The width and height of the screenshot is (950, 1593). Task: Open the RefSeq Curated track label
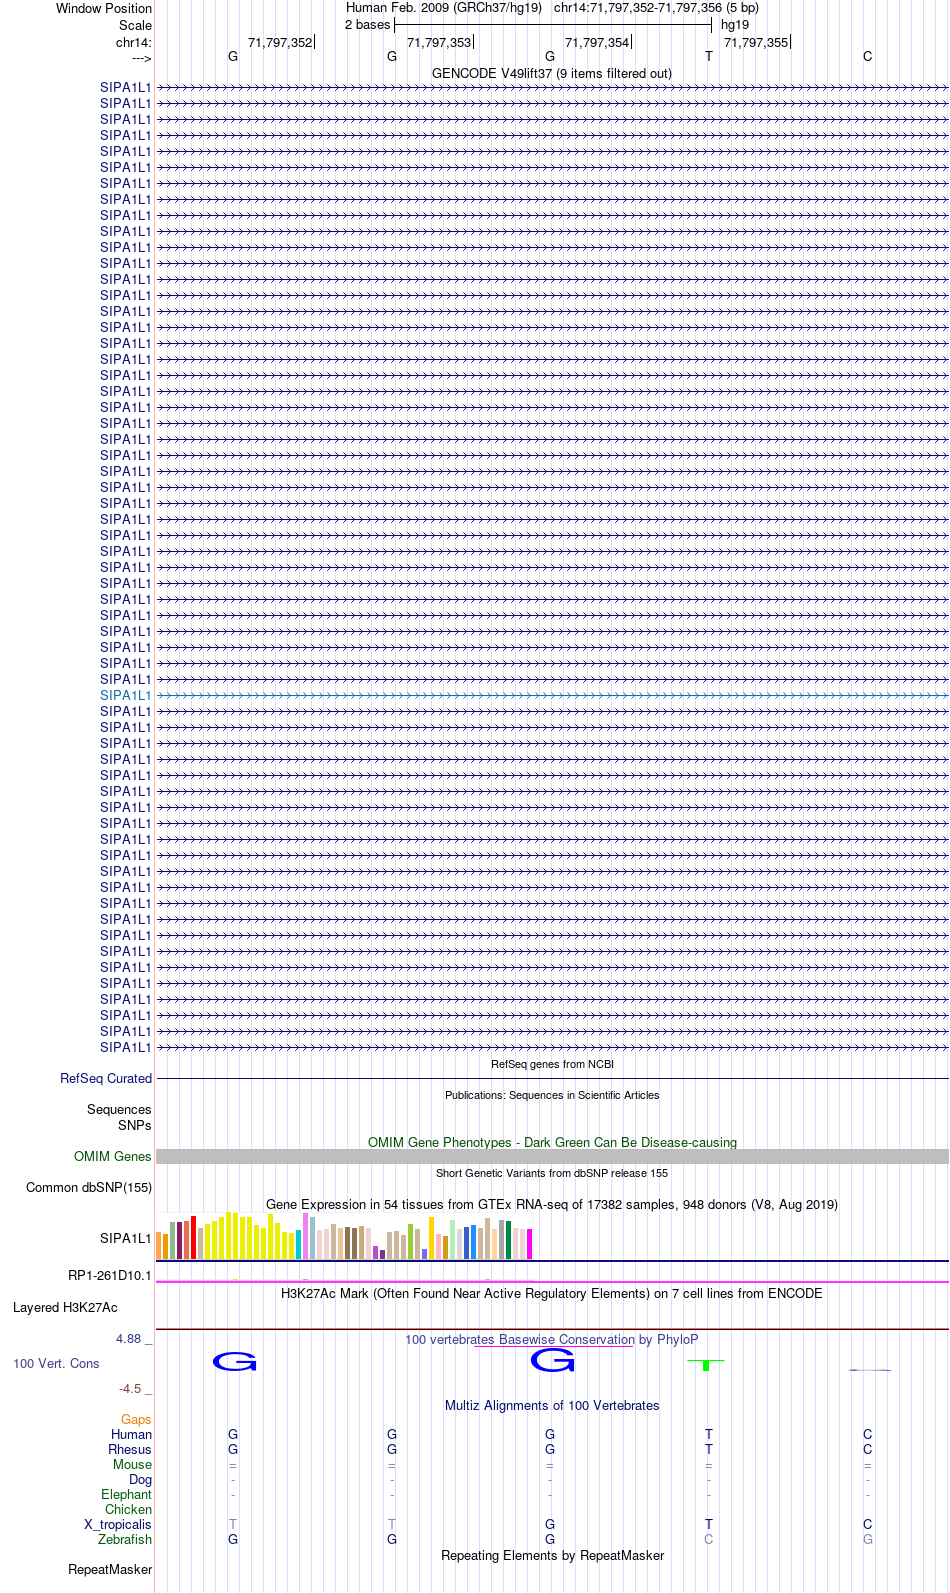106,1078
